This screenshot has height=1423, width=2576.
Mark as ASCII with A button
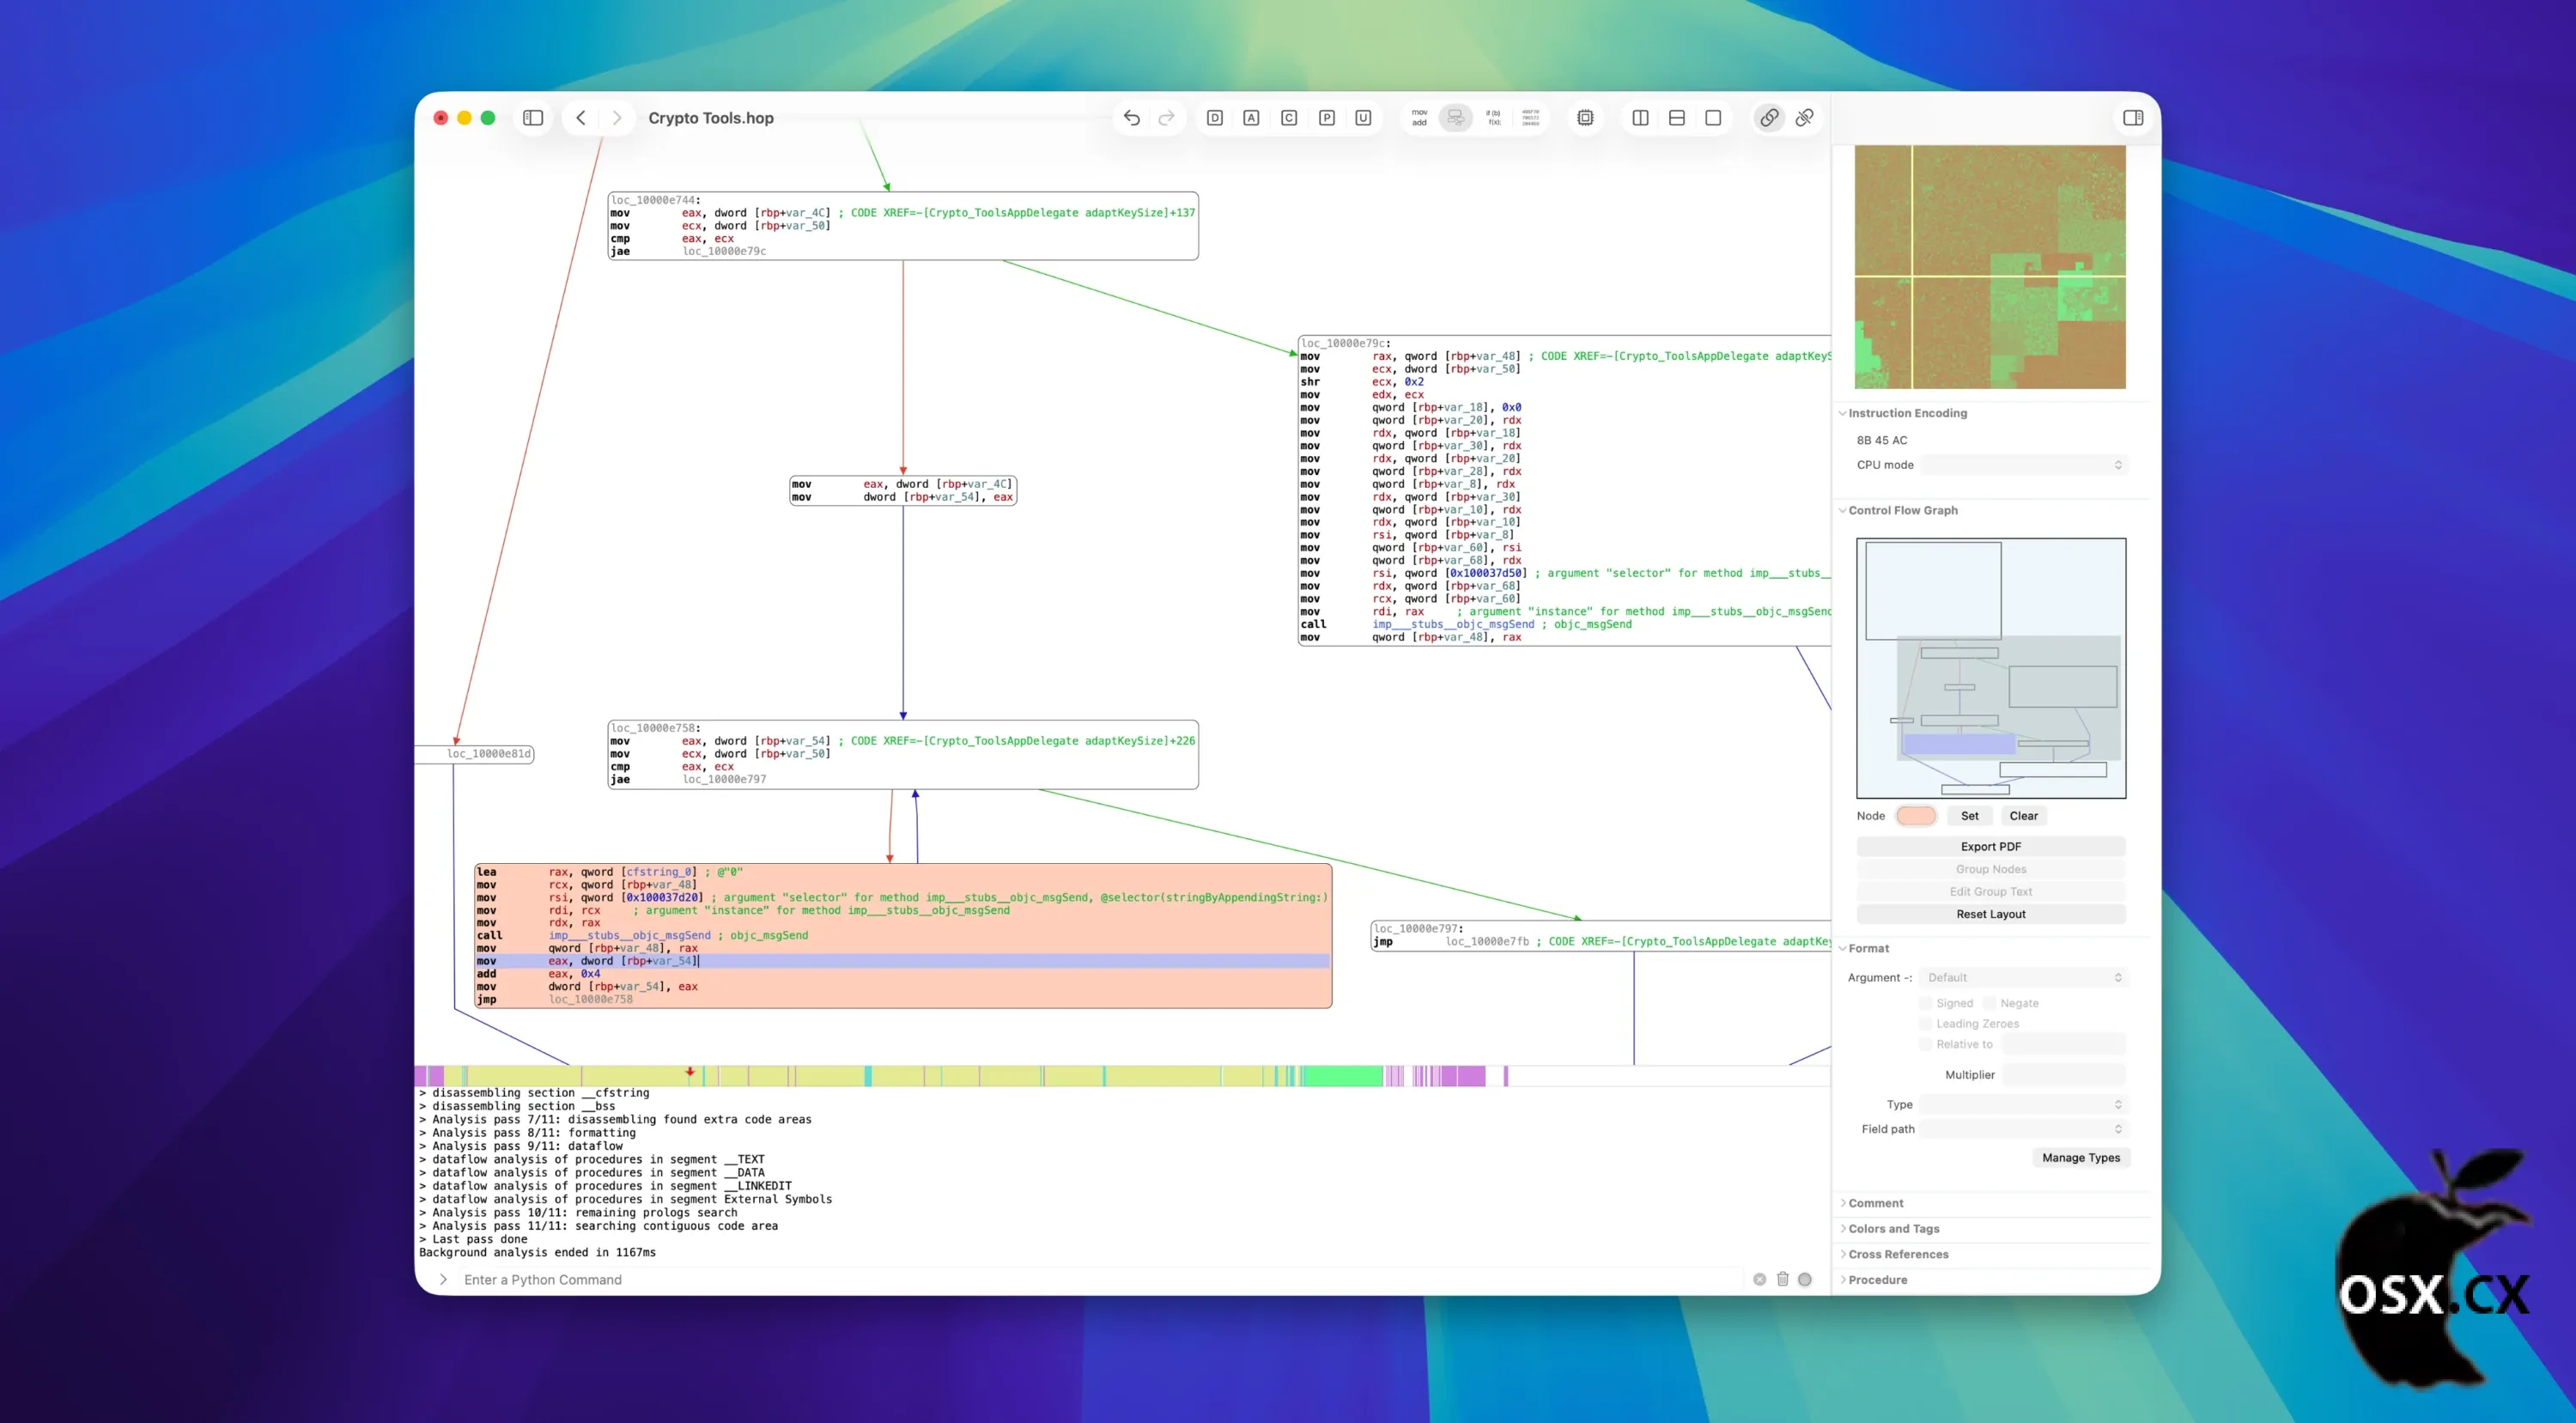(1251, 118)
